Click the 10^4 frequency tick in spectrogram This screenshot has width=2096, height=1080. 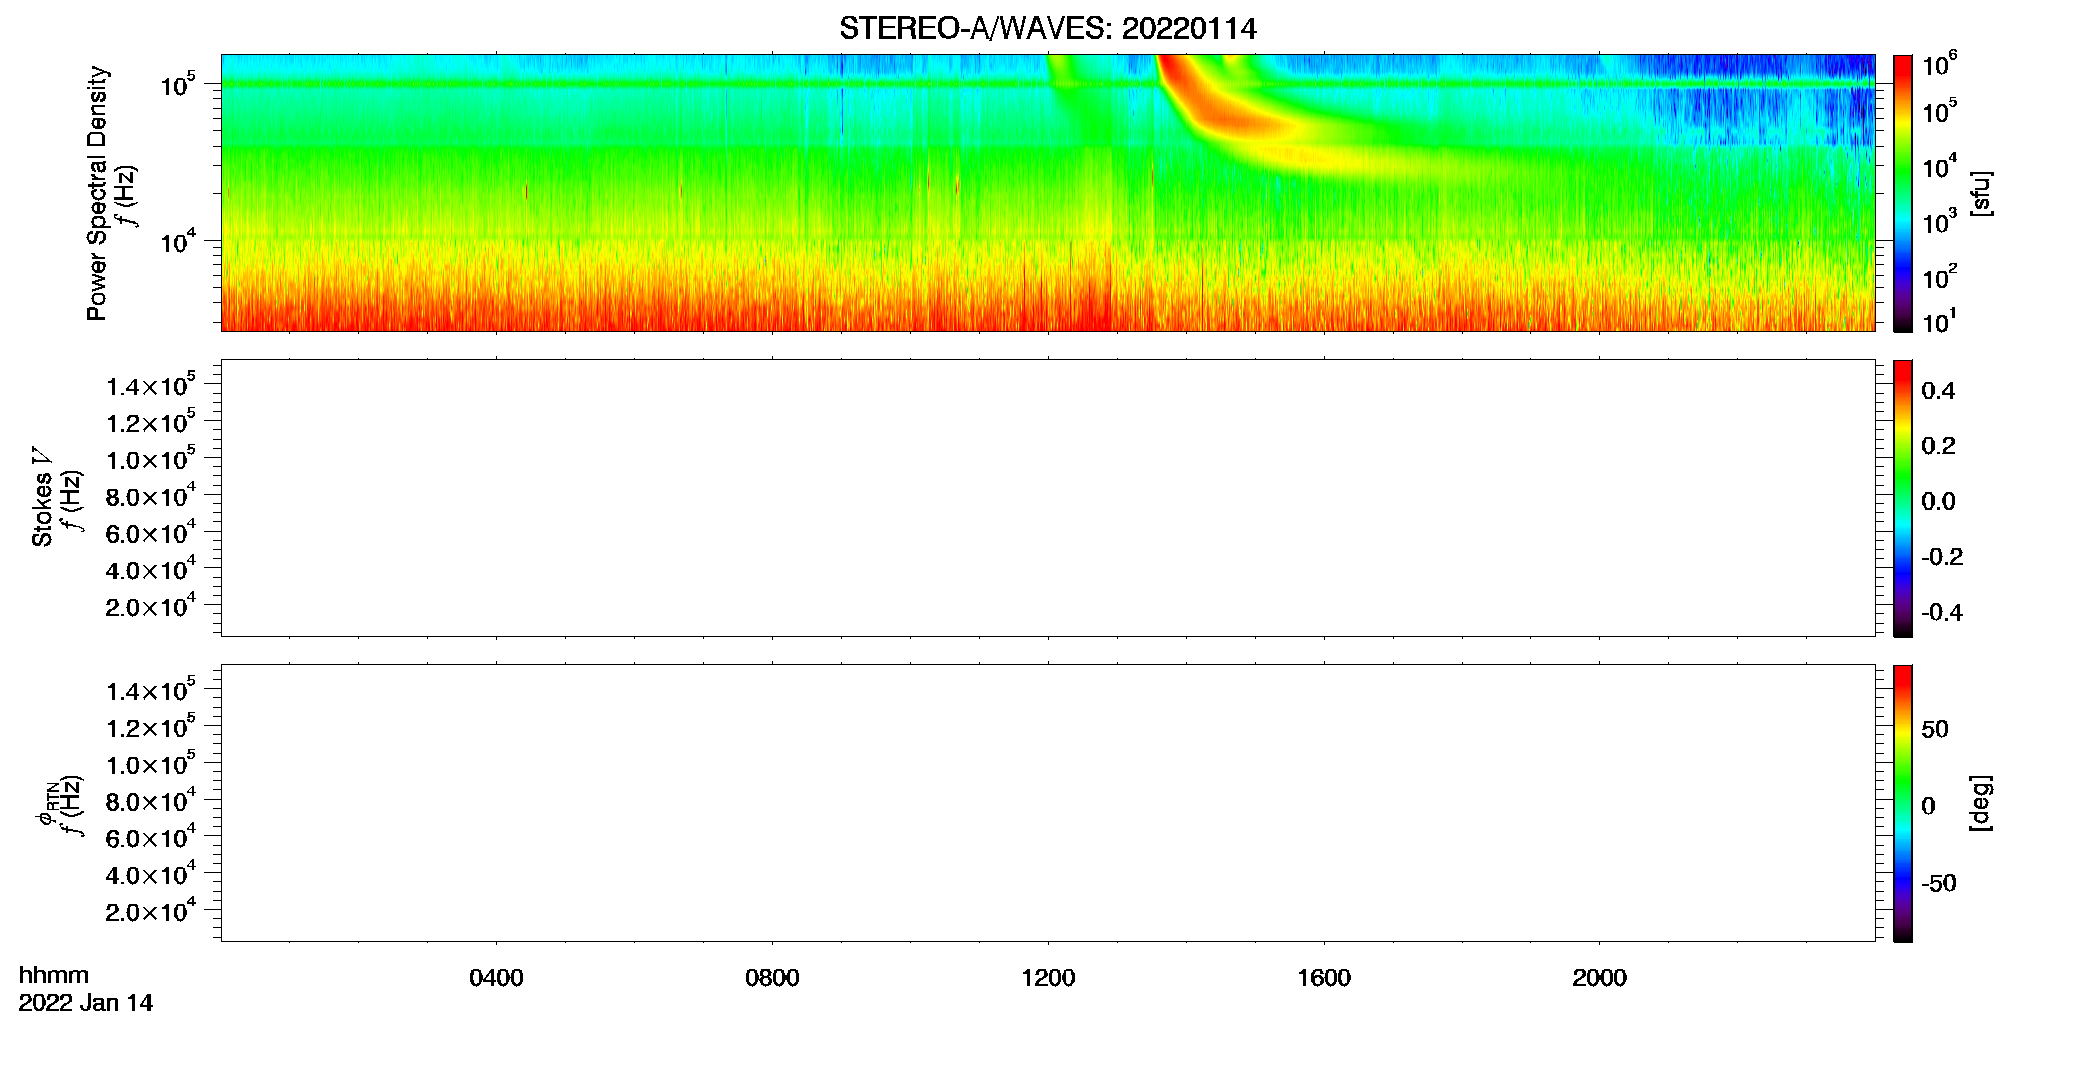point(177,241)
